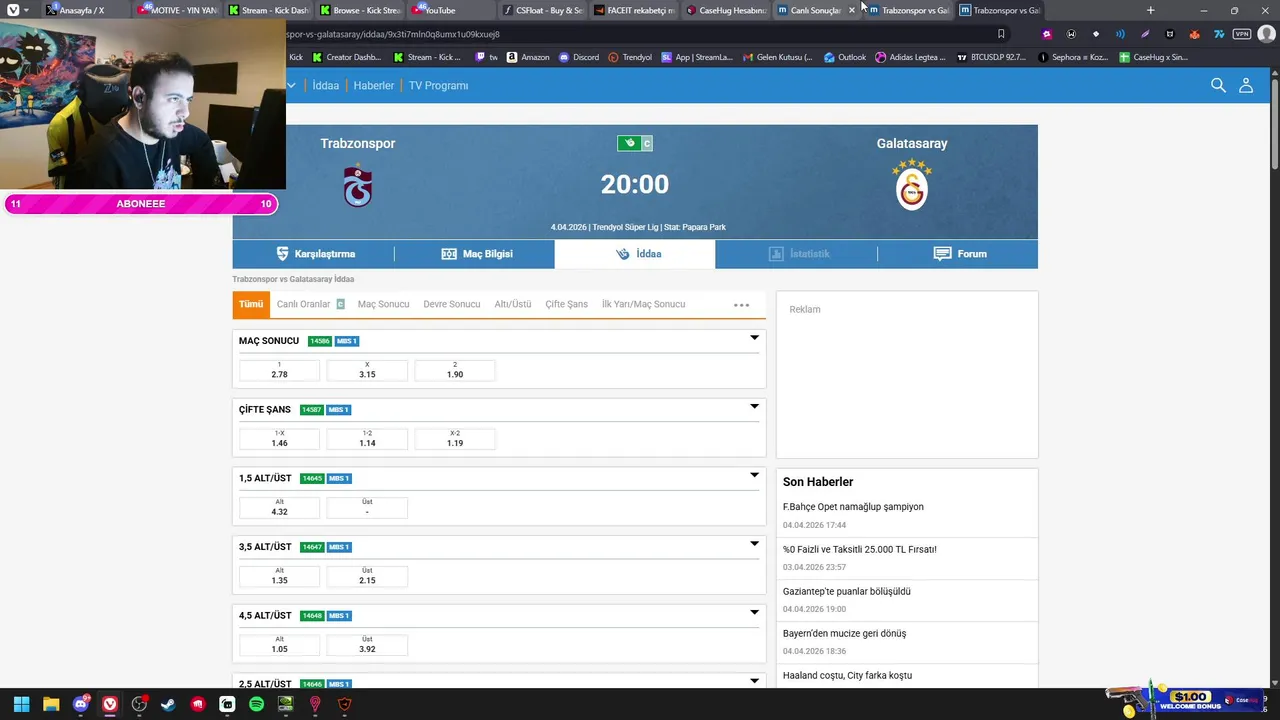The height and width of the screenshot is (720, 1280).
Task: Open the Windows Start menu
Action: pos(21,704)
